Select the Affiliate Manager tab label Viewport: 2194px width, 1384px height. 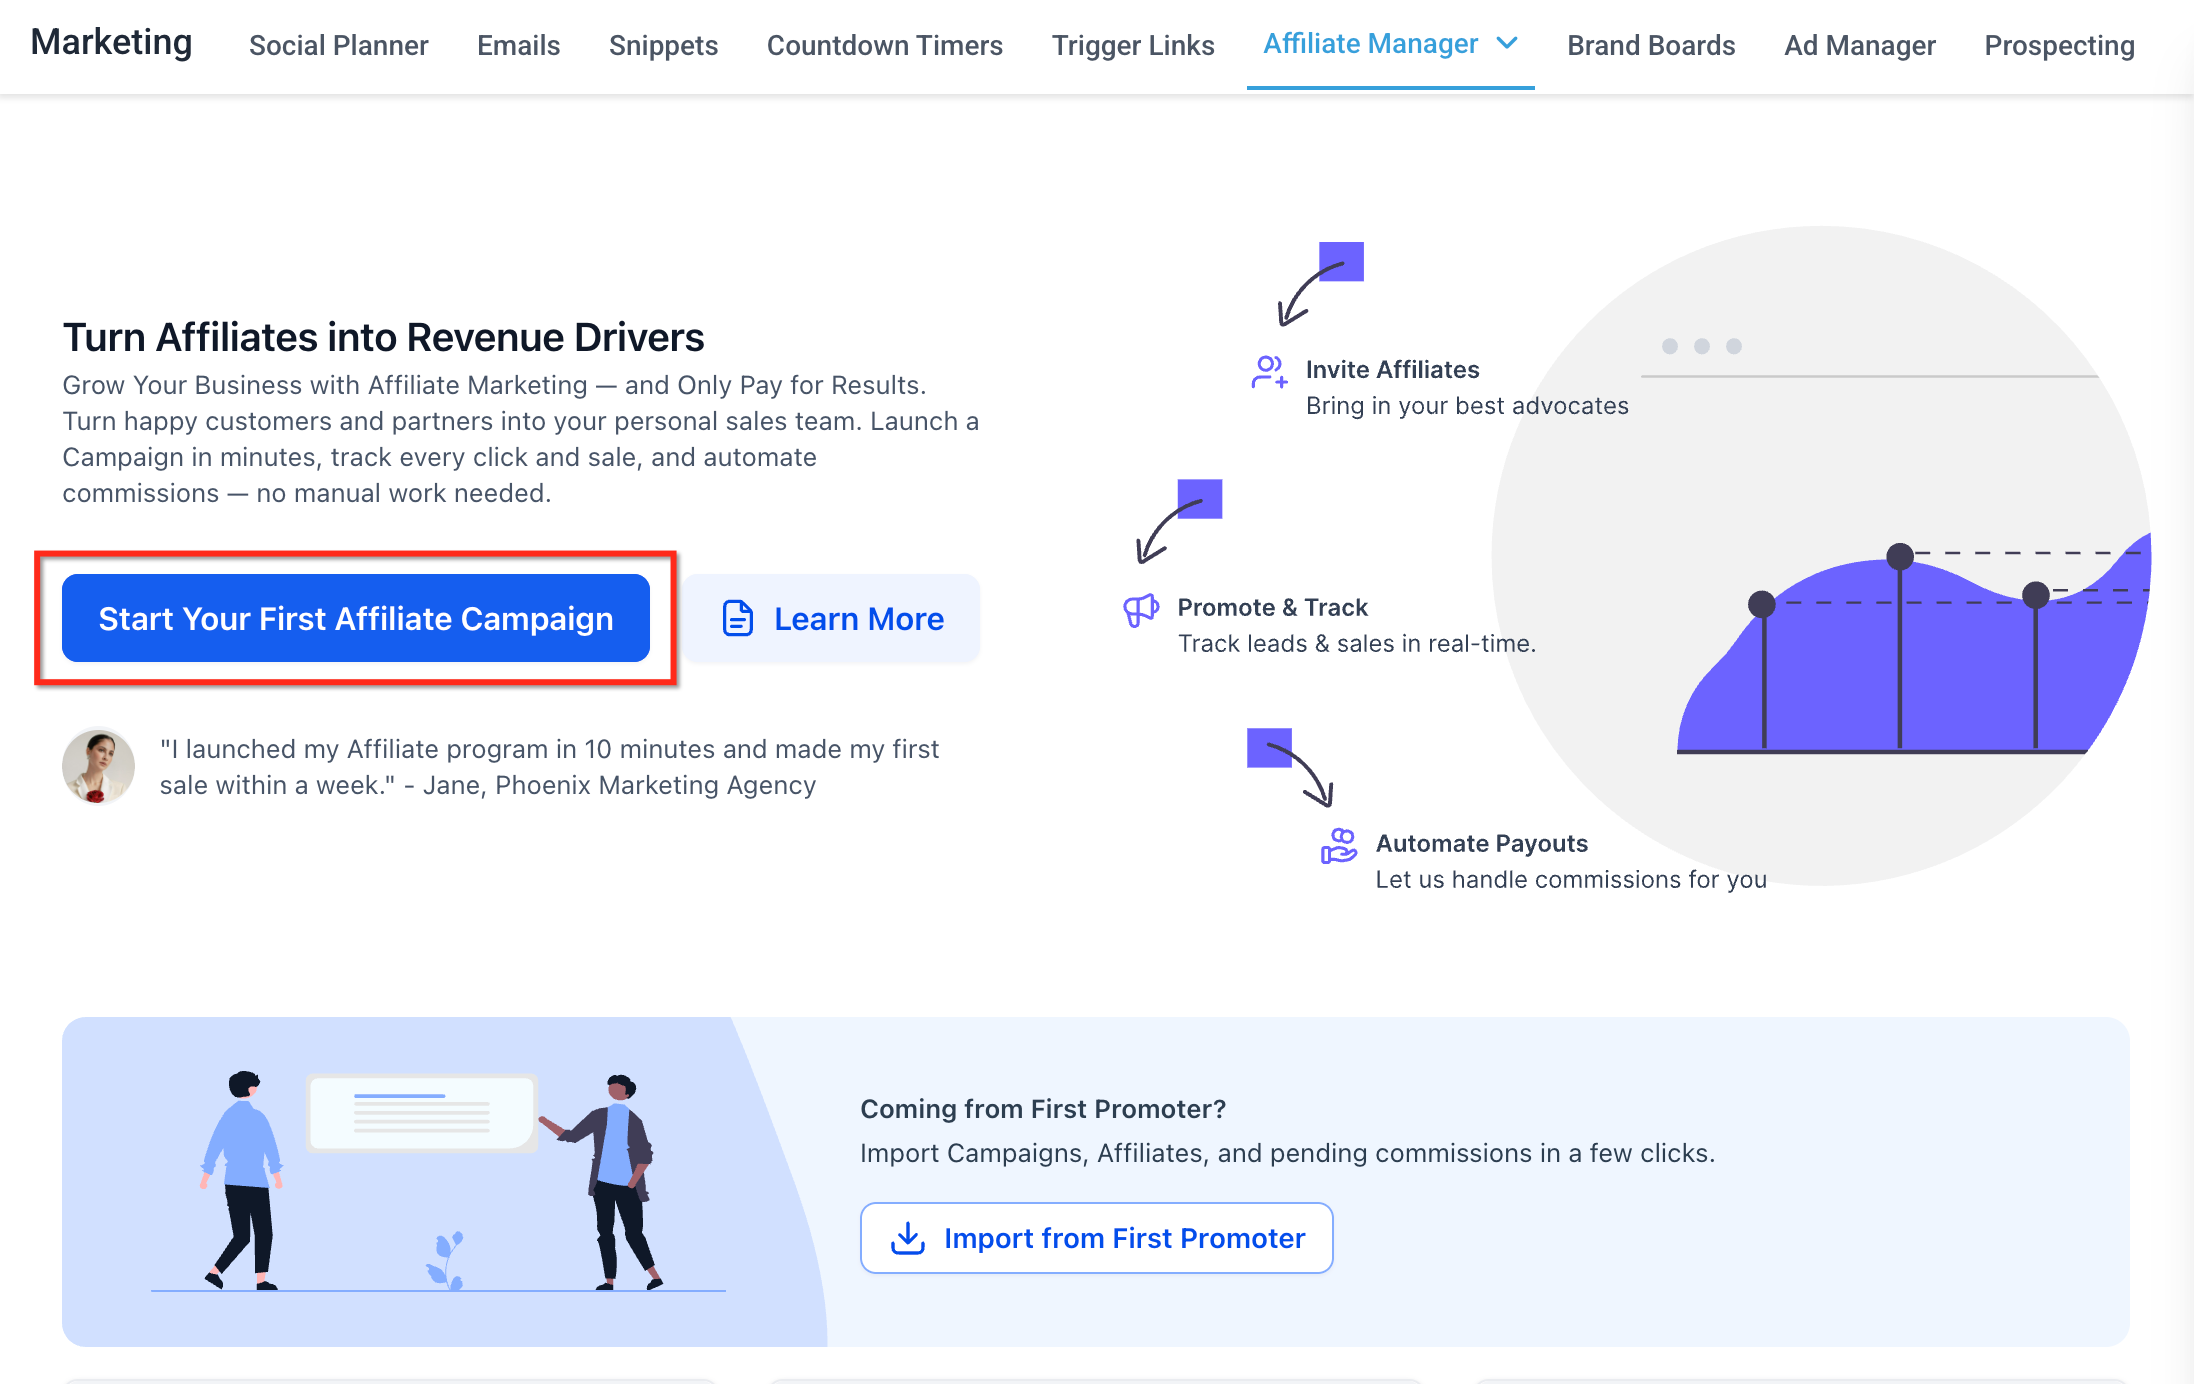pos(1370,43)
